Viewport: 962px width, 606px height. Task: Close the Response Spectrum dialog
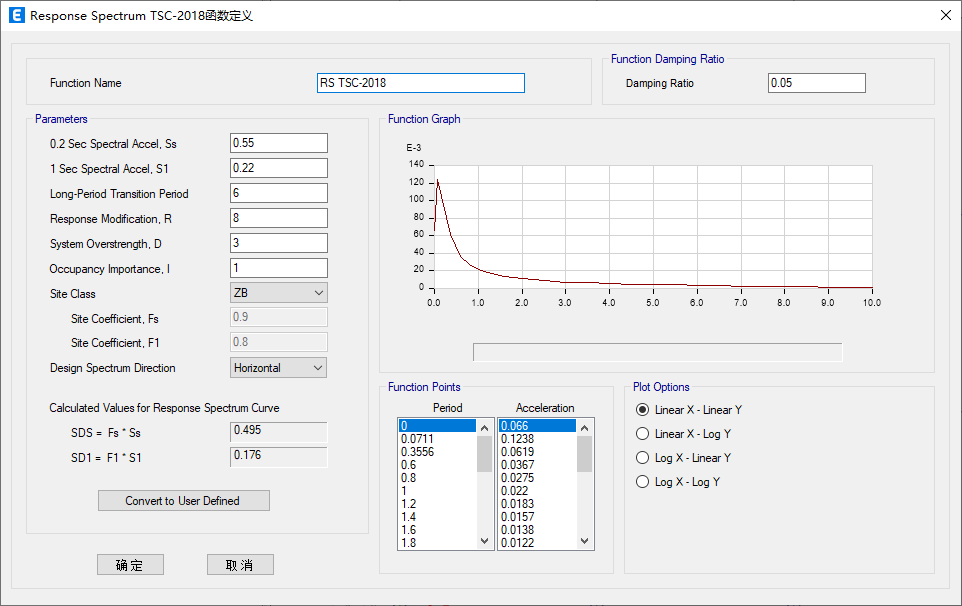coord(945,15)
